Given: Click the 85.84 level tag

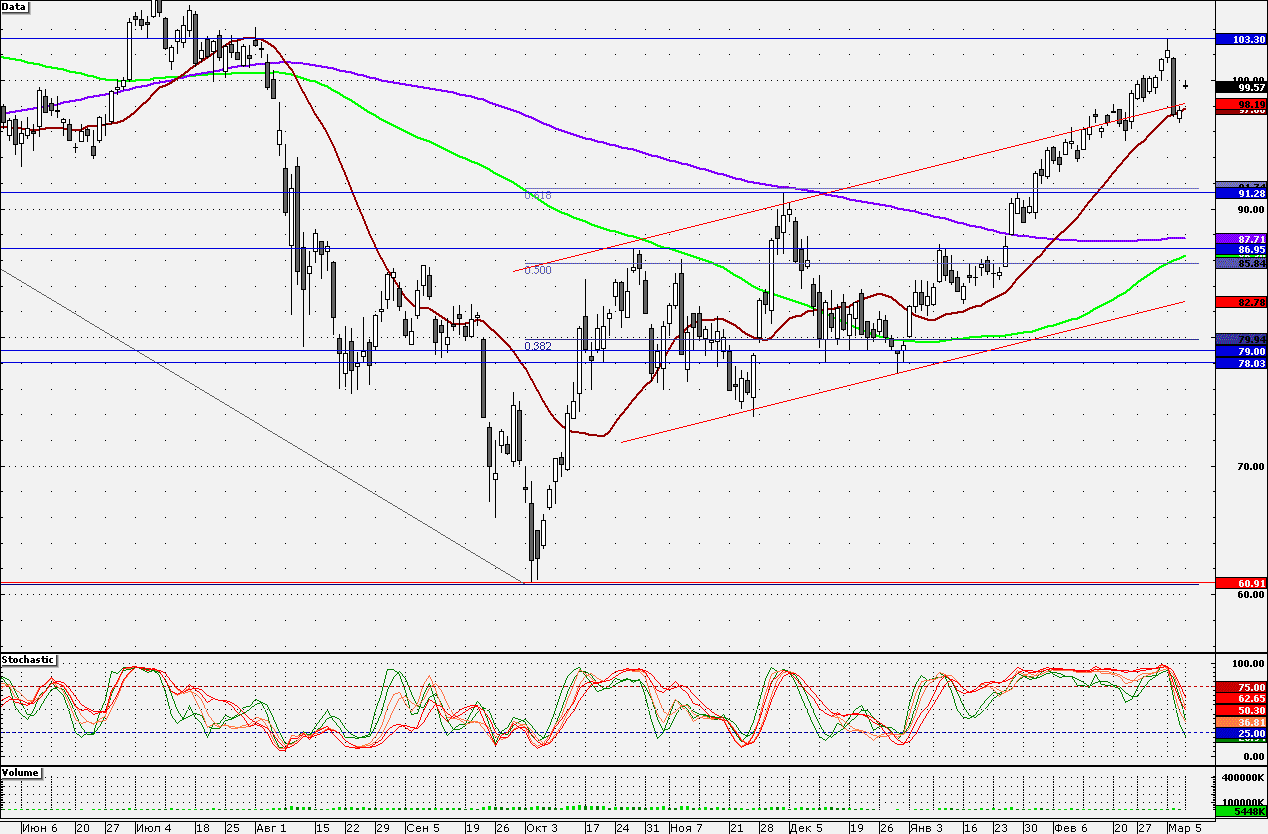Looking at the screenshot, I should pos(1241,263).
